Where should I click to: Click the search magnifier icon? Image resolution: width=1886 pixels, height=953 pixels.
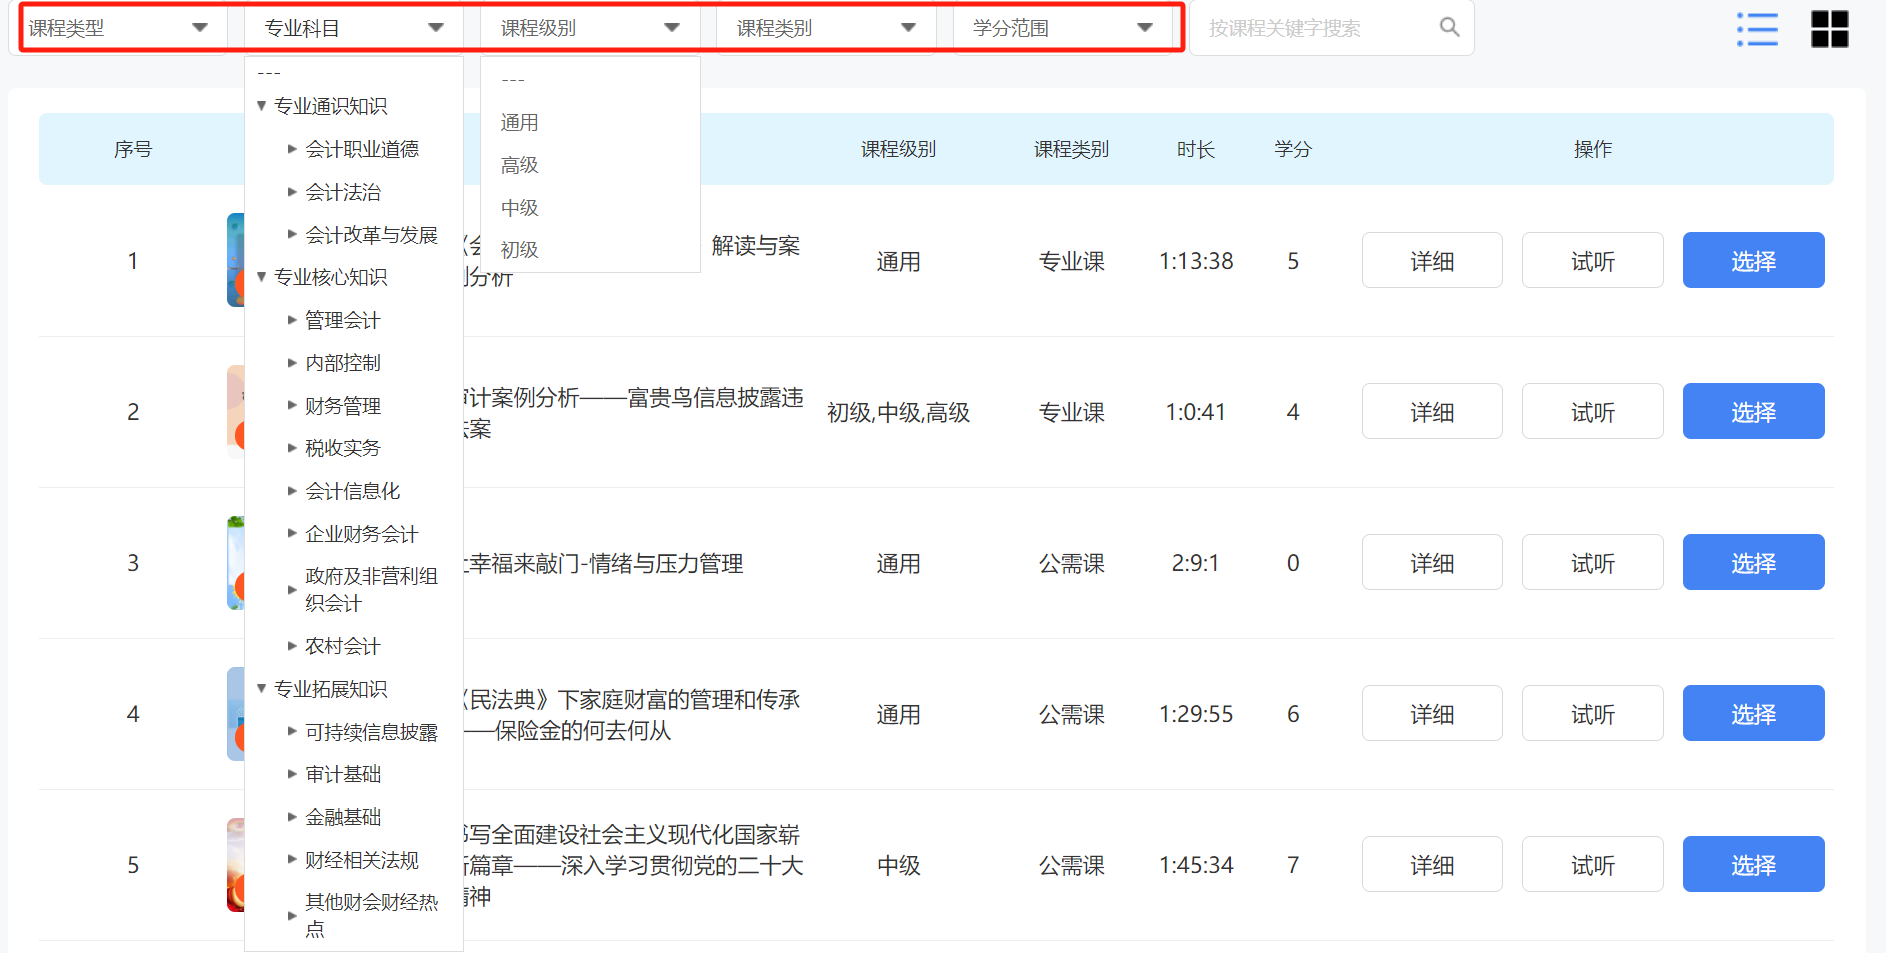click(1449, 28)
